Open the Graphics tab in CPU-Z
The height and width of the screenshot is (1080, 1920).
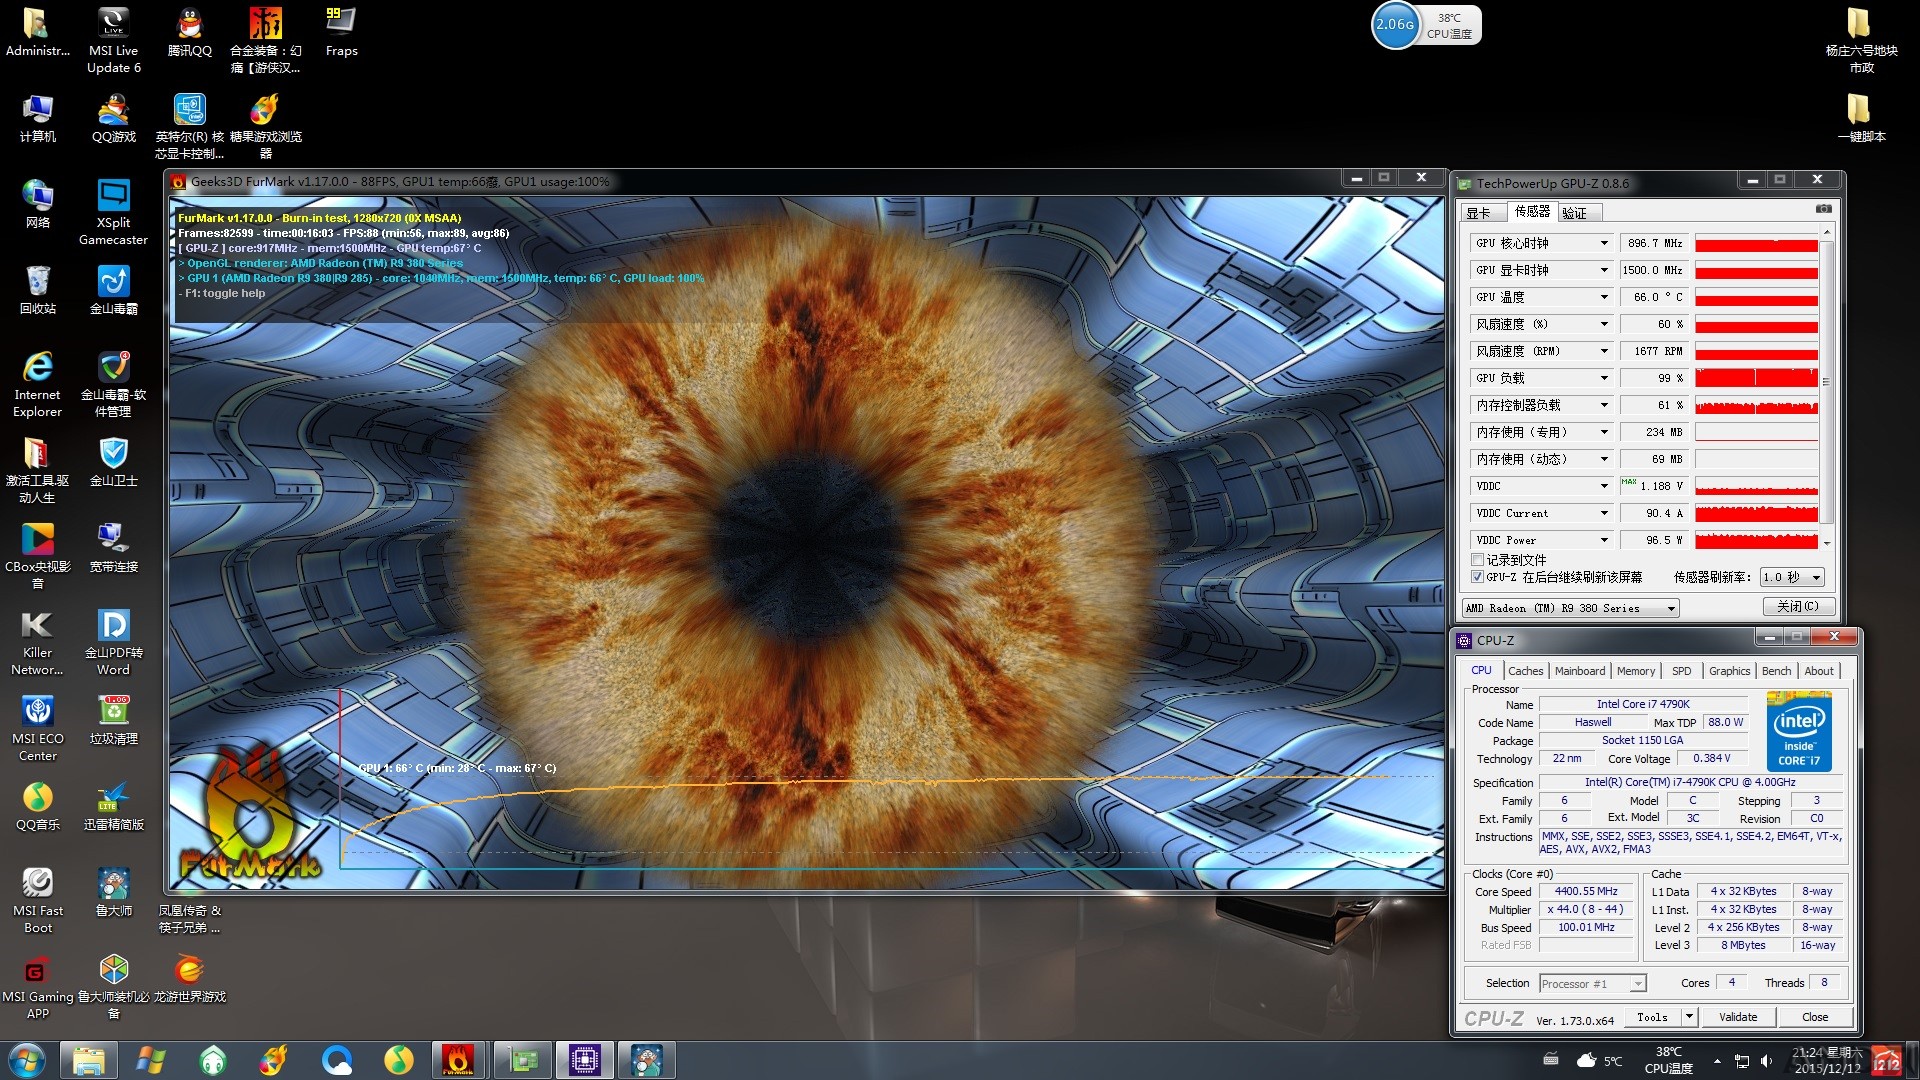click(x=1730, y=671)
